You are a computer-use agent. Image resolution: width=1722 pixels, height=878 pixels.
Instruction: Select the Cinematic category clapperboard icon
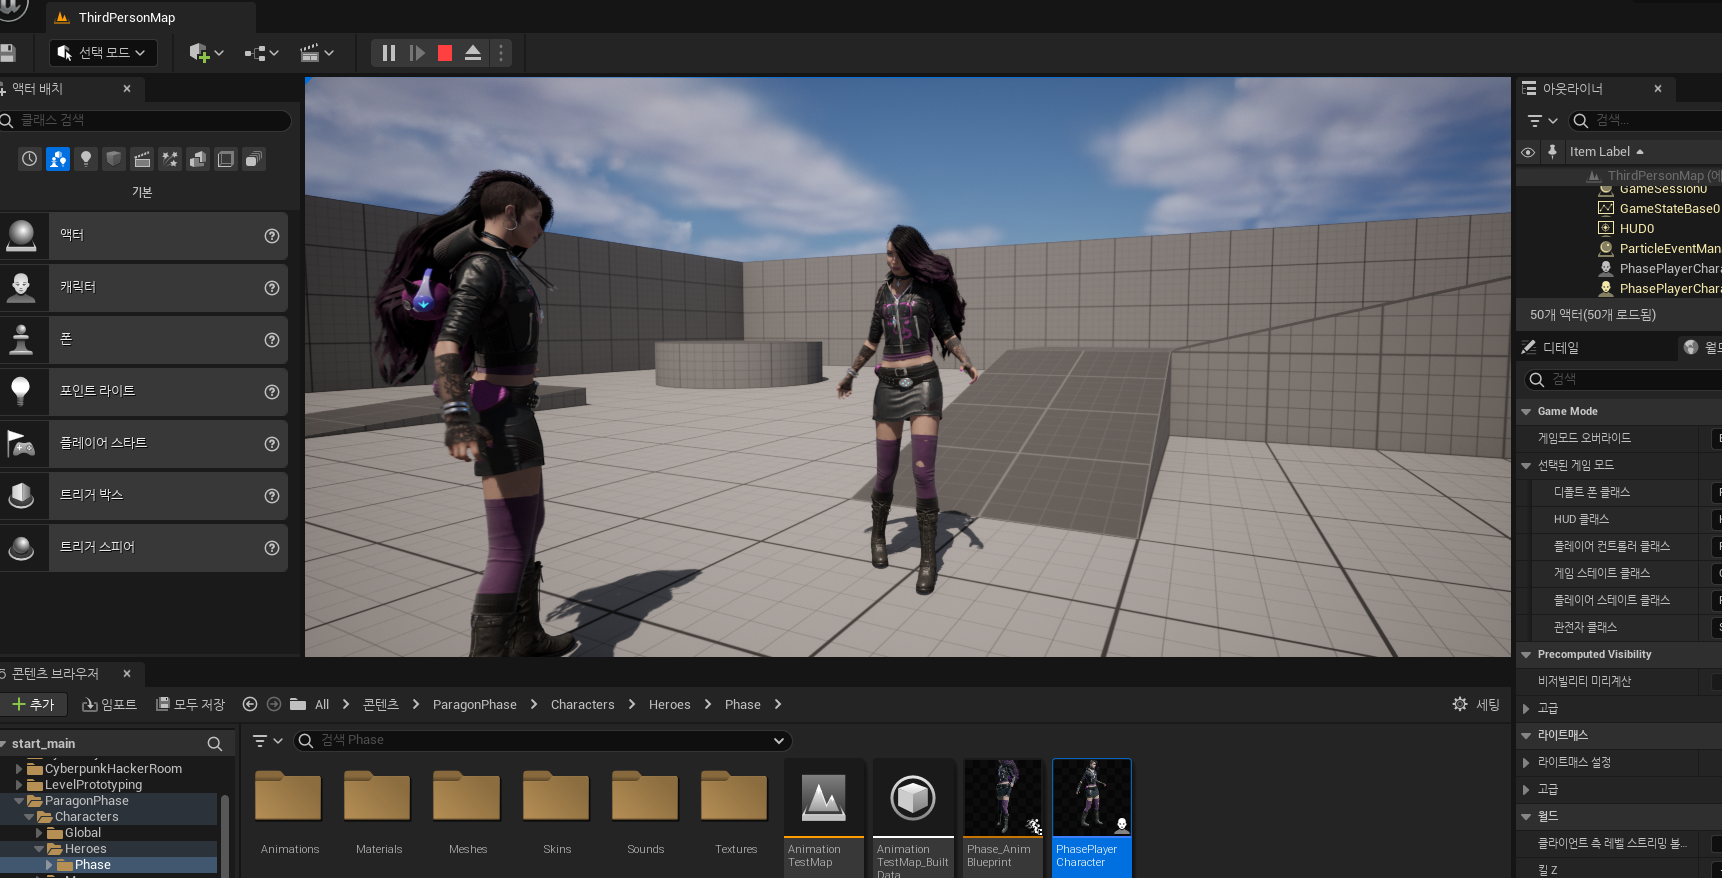[x=142, y=159]
